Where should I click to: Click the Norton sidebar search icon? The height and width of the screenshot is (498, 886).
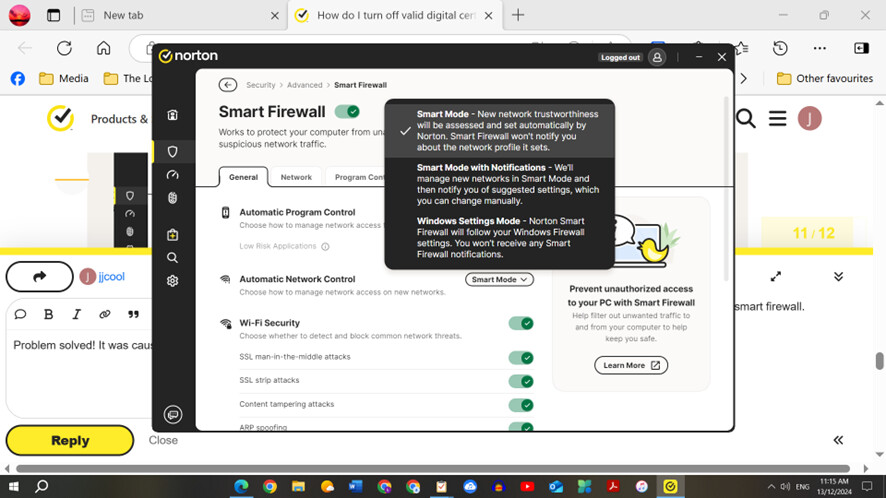coord(173,258)
